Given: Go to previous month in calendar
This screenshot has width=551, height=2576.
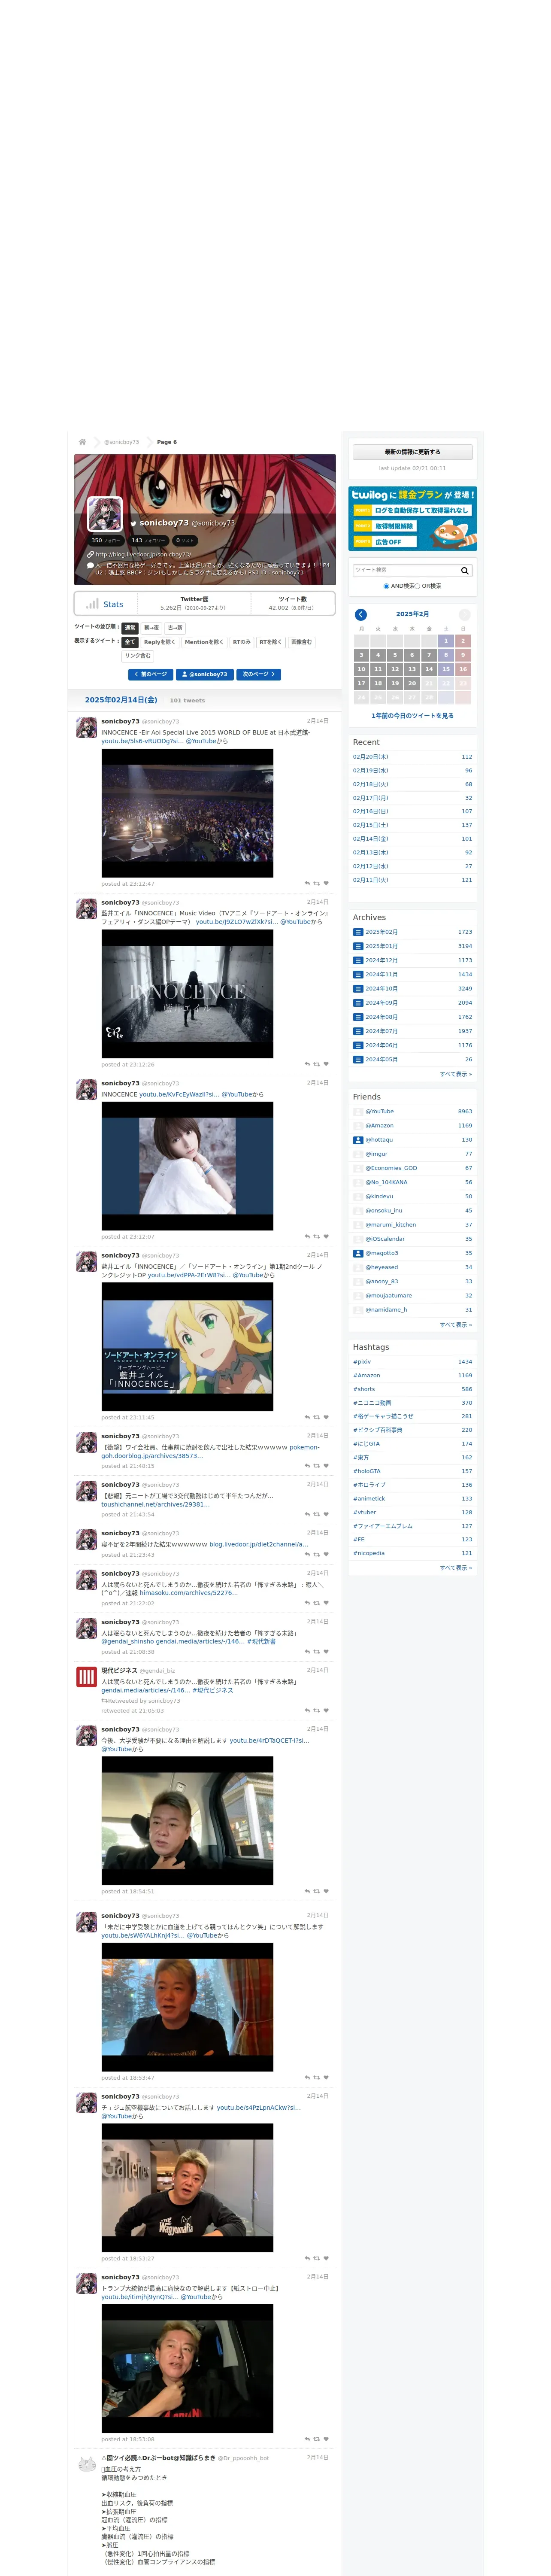Looking at the screenshot, I should click(361, 614).
